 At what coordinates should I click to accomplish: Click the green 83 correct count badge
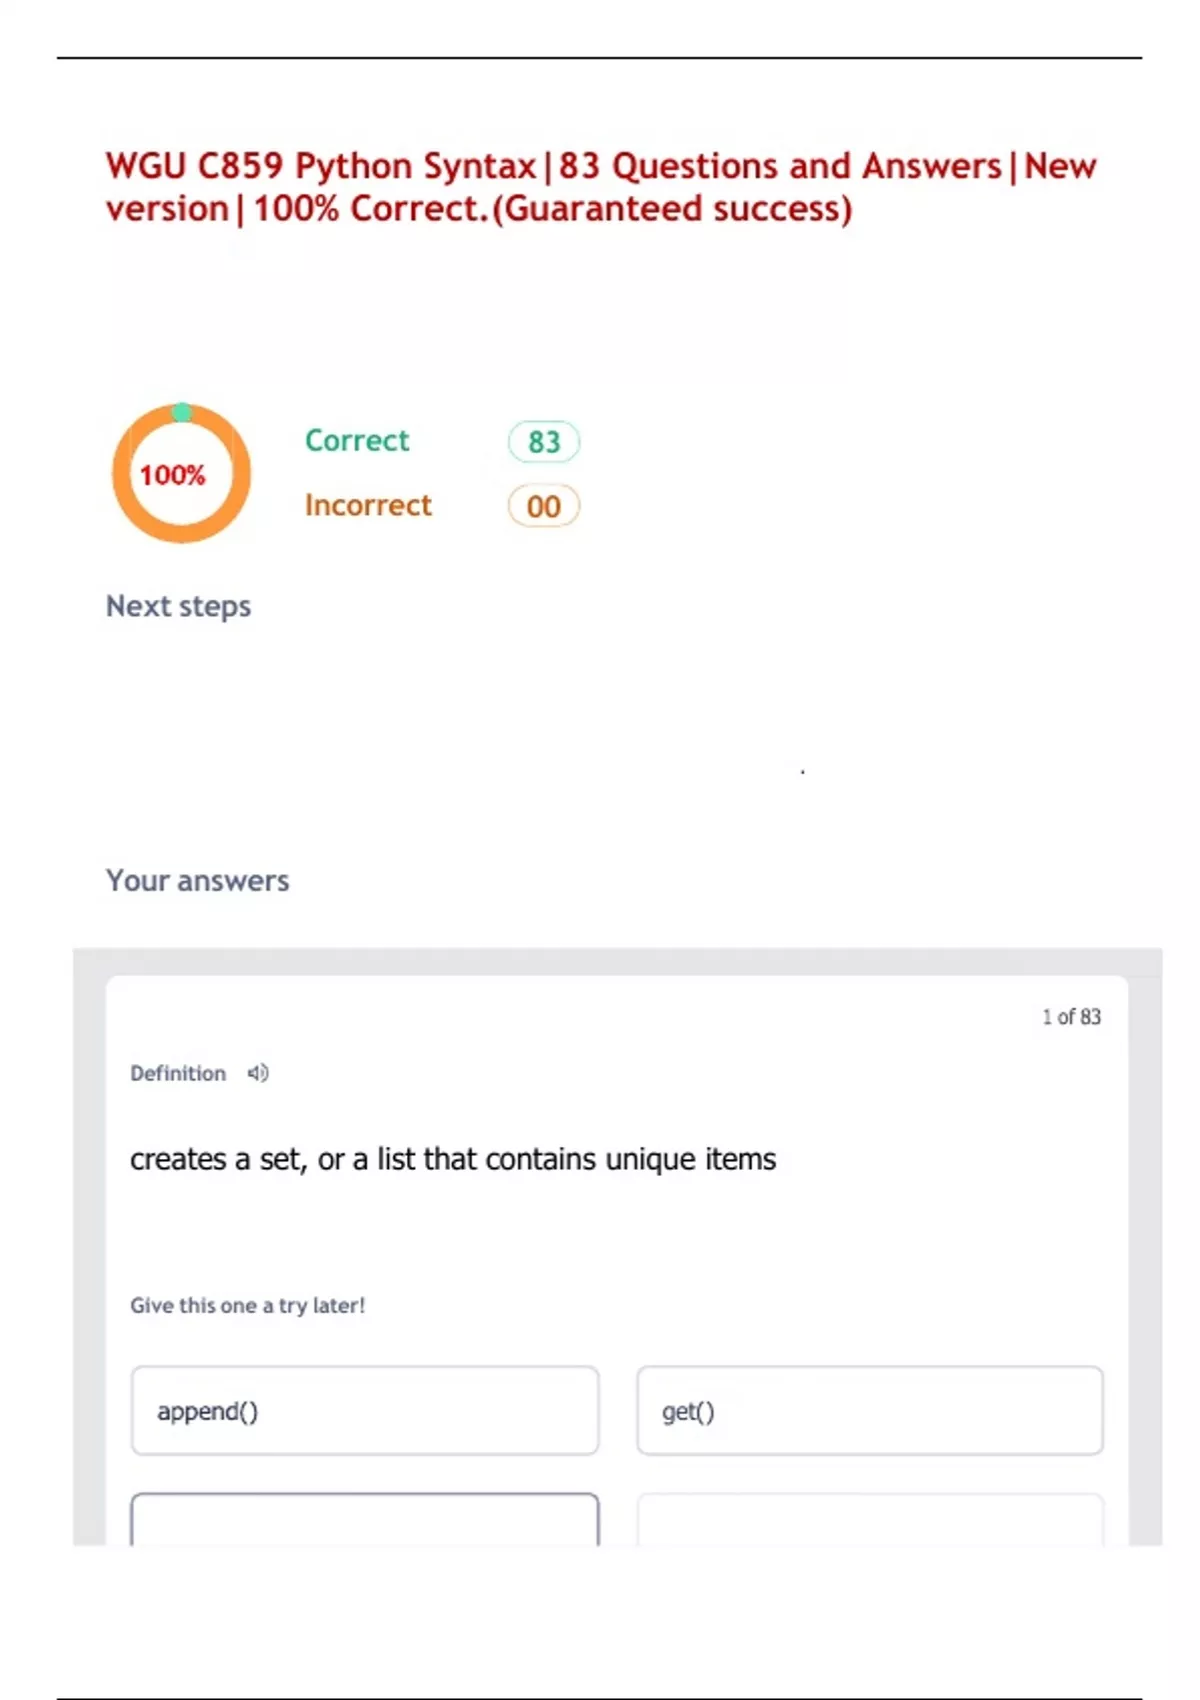pyautogui.click(x=544, y=442)
